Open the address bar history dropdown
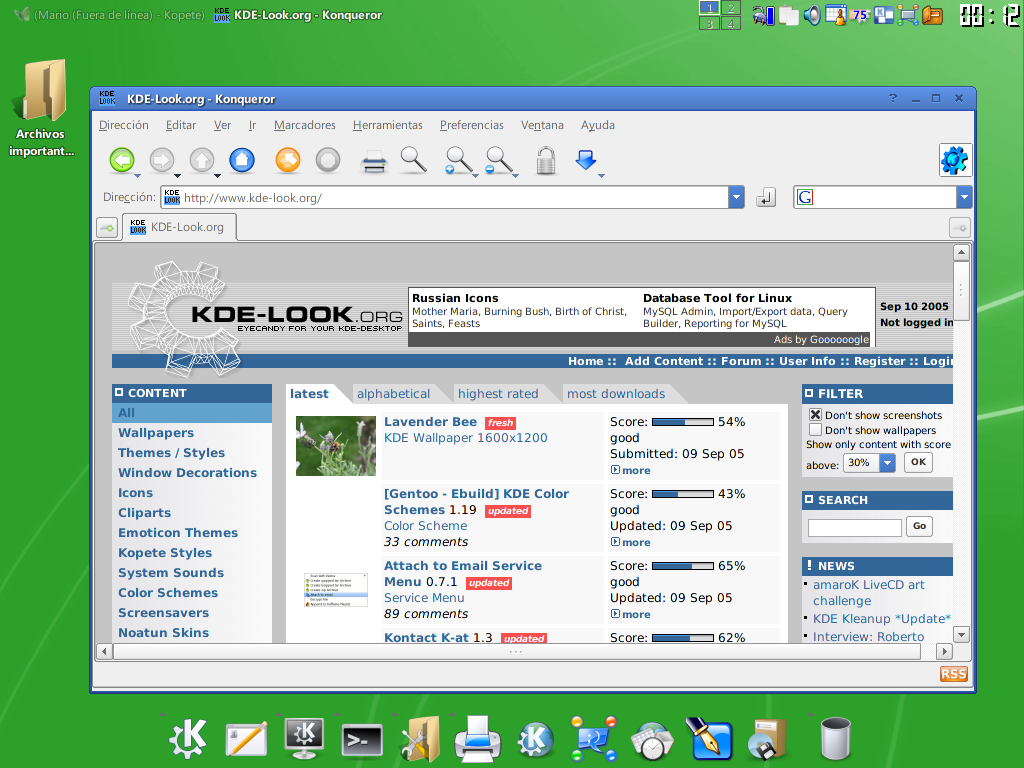Viewport: 1024px width, 768px height. [x=737, y=197]
